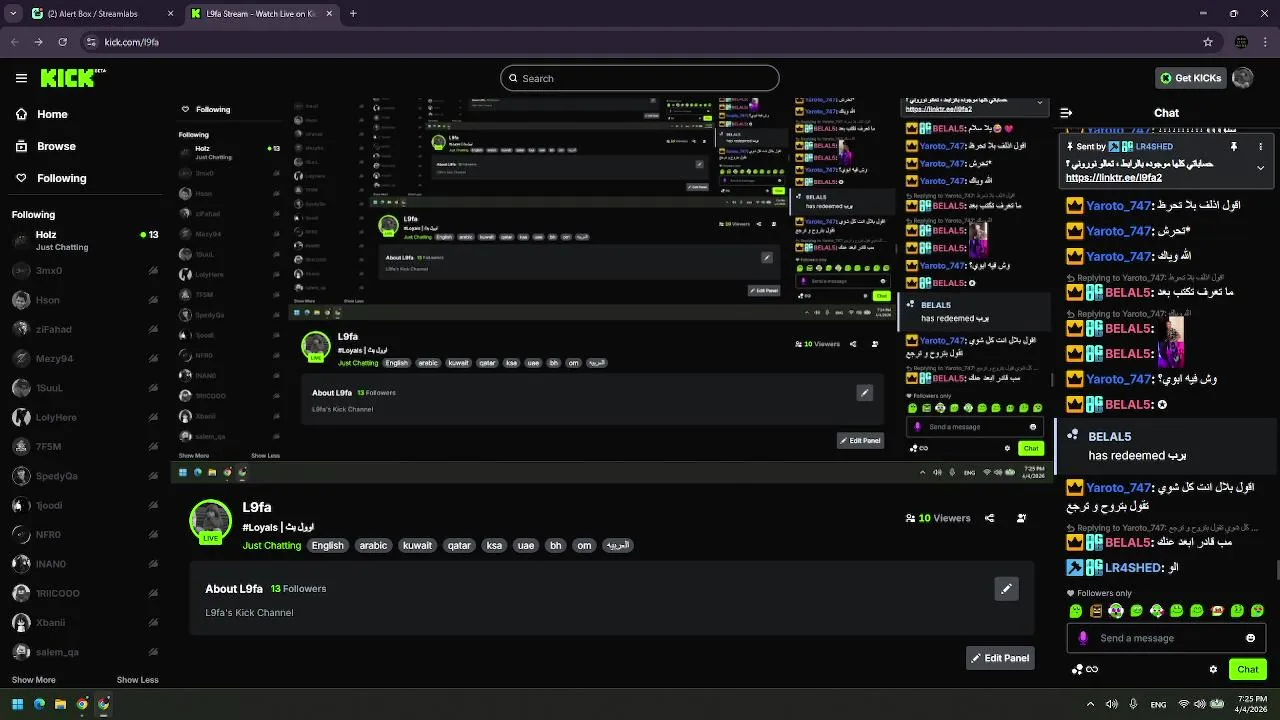Click the channel points icon below chat
The image size is (1280, 720).
(1084, 669)
